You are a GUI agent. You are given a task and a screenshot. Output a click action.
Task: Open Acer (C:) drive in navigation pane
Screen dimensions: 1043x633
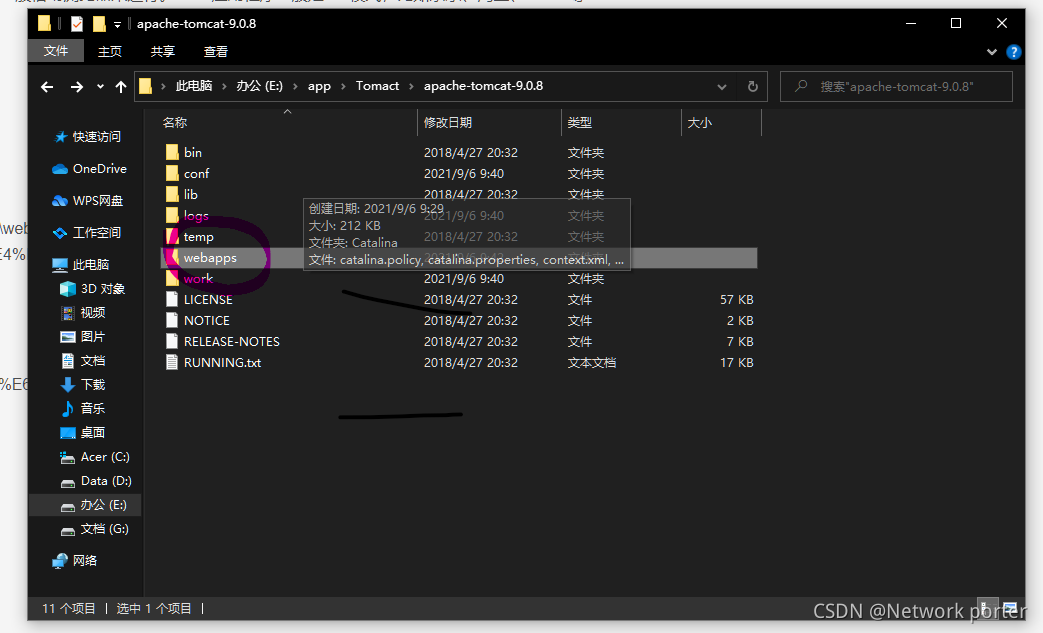[x=105, y=457]
